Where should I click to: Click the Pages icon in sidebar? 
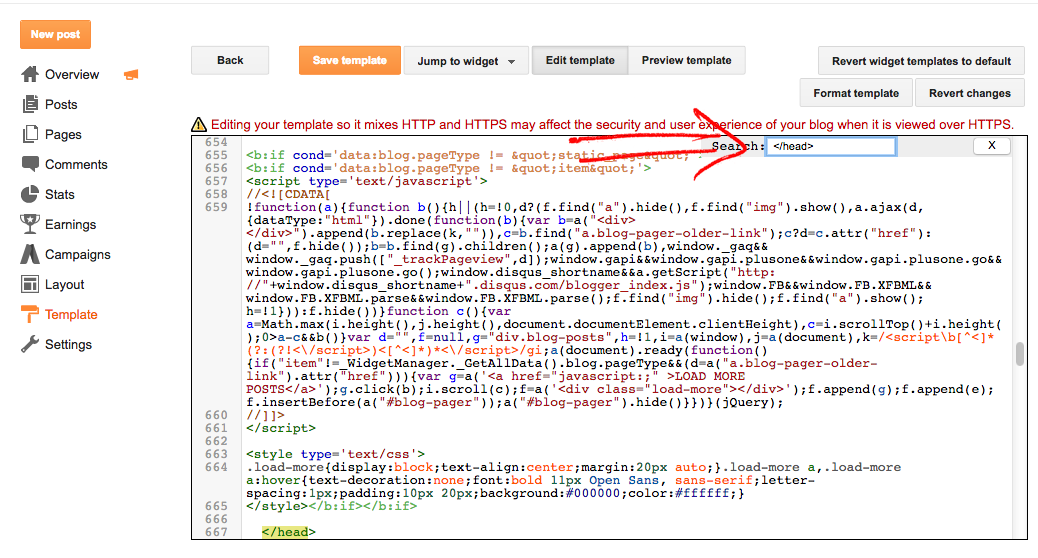coord(30,134)
